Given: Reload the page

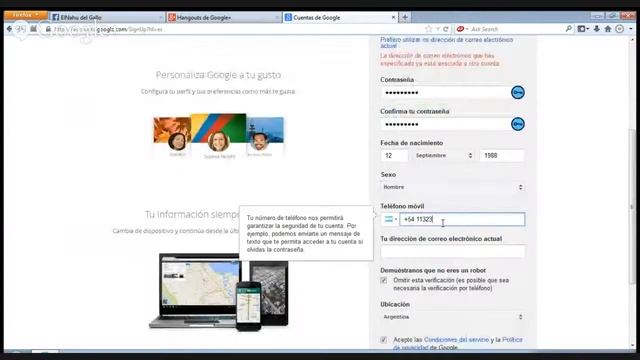Looking at the screenshot, I should 446,29.
